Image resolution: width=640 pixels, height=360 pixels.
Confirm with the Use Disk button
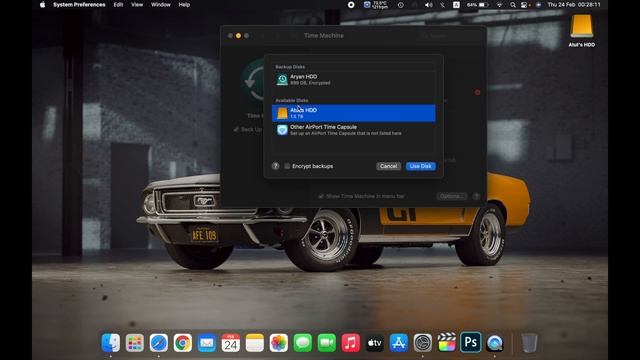tap(420, 166)
